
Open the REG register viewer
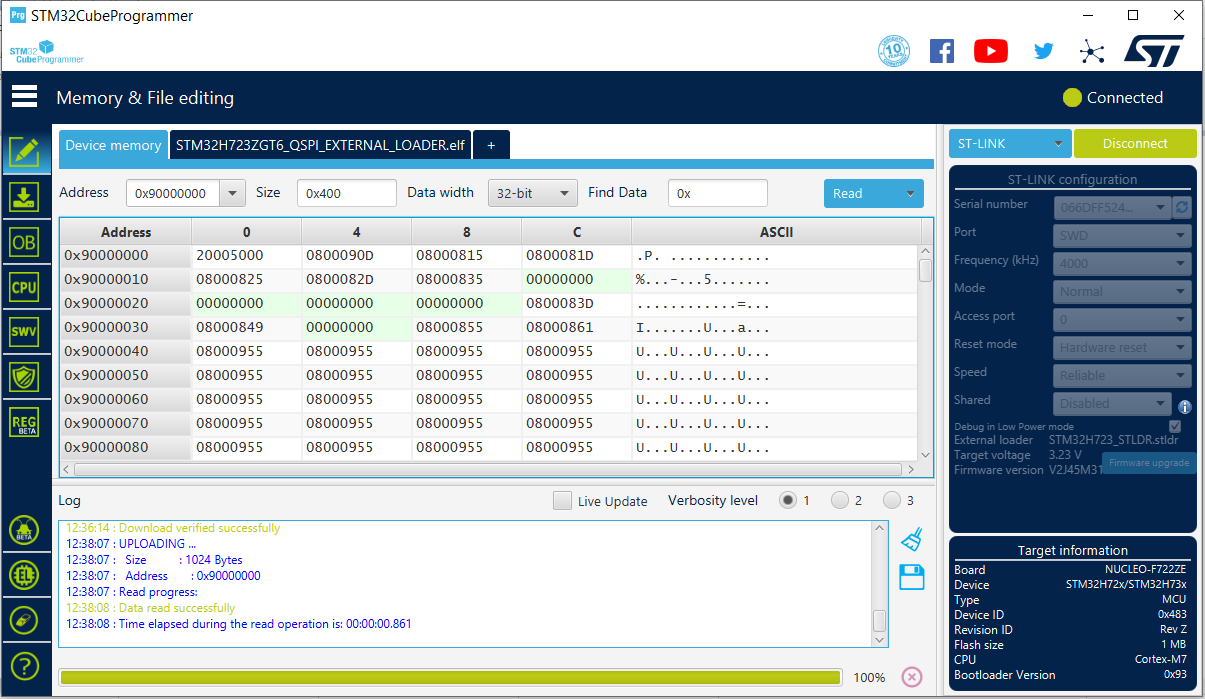click(x=23, y=421)
